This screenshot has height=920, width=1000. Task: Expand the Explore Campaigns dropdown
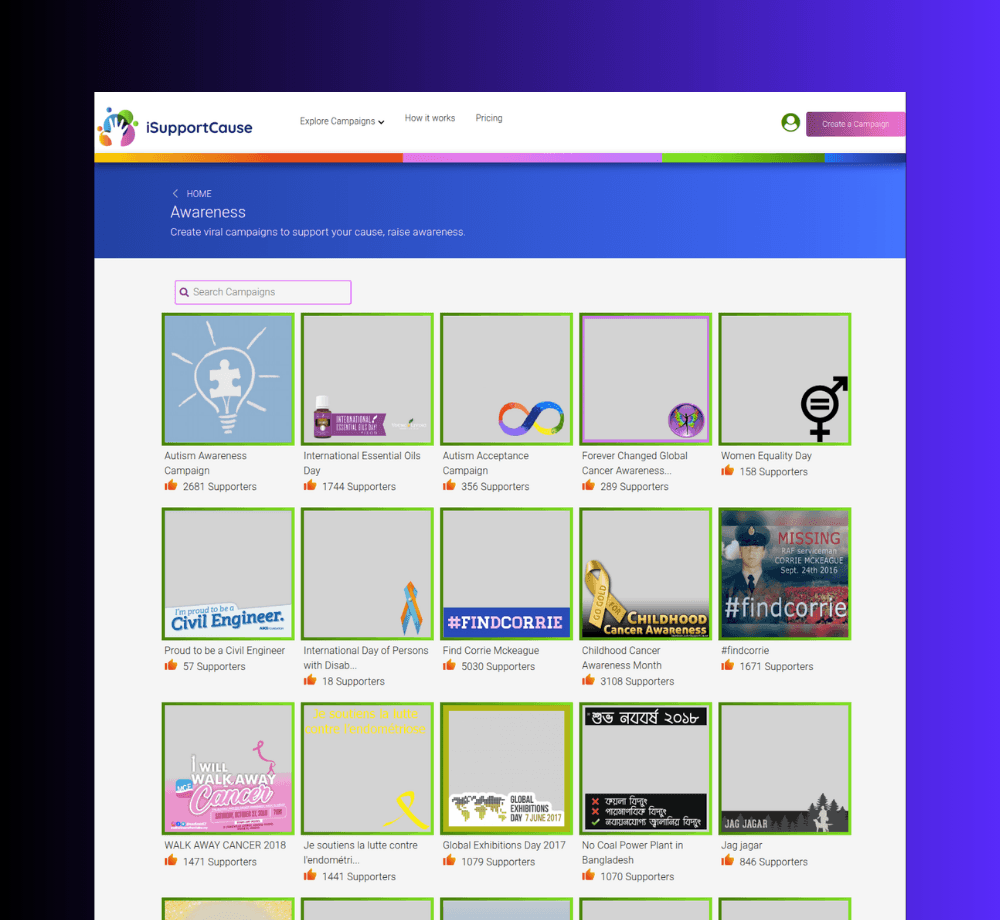click(x=342, y=121)
